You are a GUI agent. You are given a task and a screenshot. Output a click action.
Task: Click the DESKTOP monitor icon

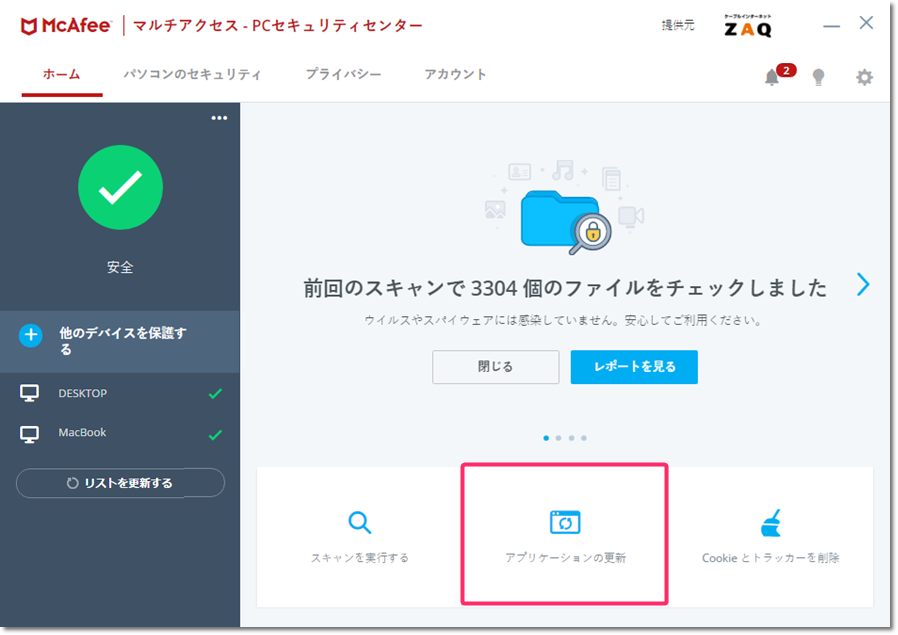(29, 393)
